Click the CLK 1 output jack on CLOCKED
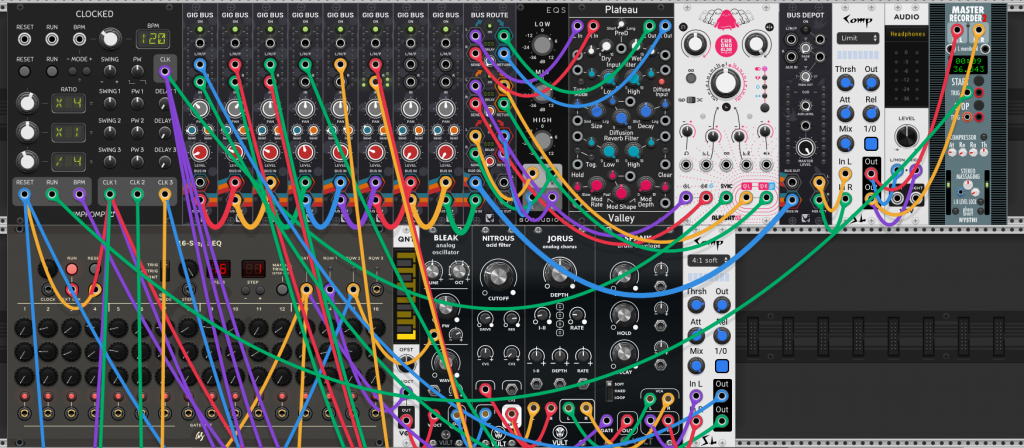 pyautogui.click(x=110, y=193)
